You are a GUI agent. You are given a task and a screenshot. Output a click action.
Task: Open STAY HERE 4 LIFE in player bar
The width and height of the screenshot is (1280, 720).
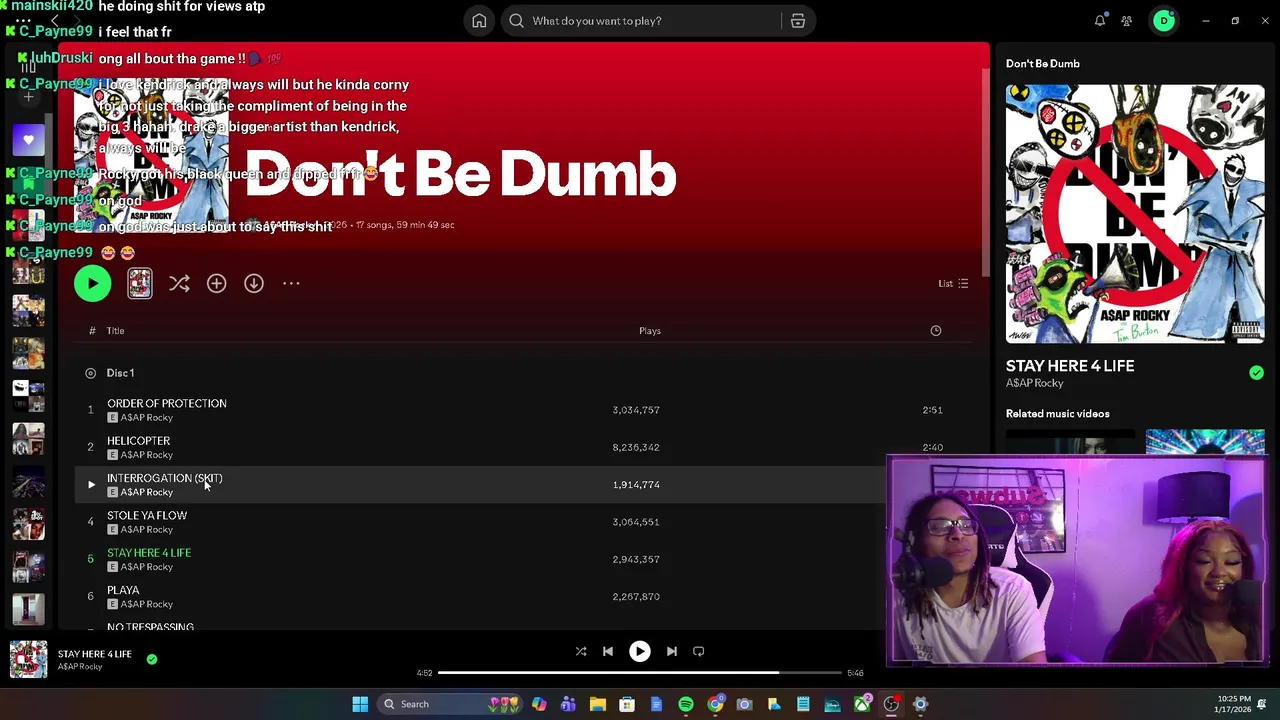coord(95,654)
